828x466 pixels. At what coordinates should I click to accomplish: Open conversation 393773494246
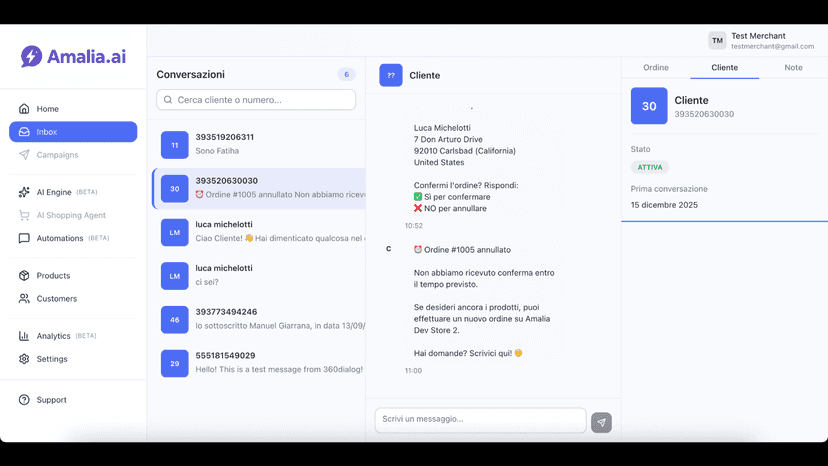click(x=259, y=320)
